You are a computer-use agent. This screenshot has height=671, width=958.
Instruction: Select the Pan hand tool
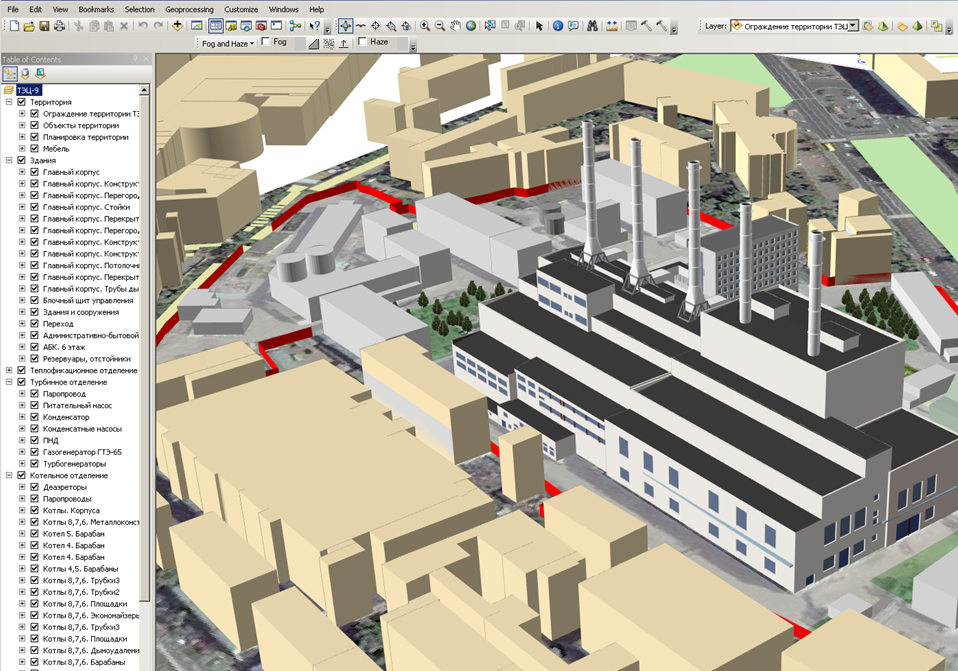455,25
